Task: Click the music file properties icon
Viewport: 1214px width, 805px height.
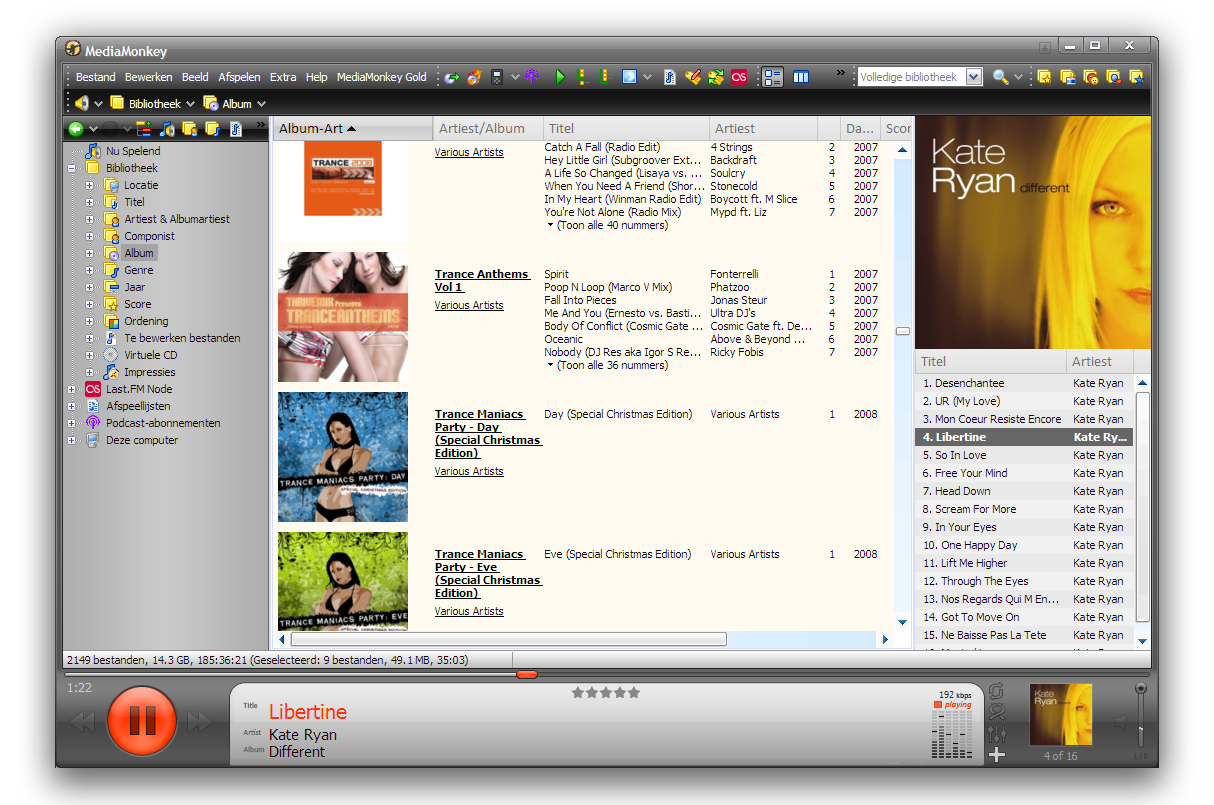Action: pos(669,77)
